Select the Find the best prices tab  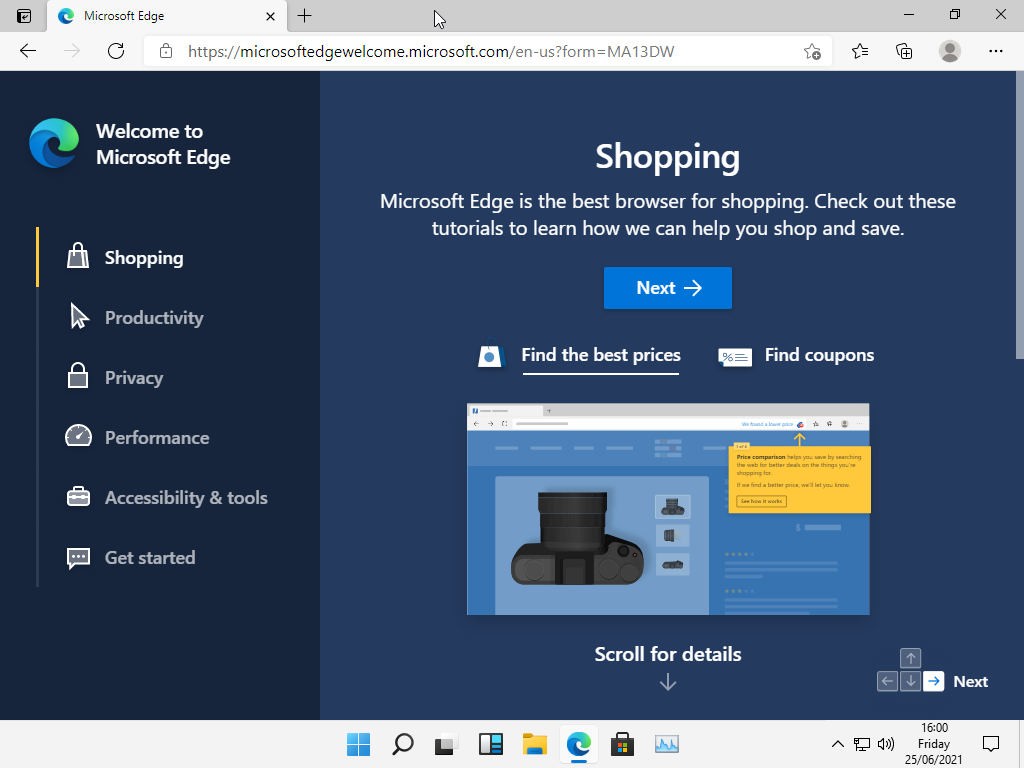[600, 355]
